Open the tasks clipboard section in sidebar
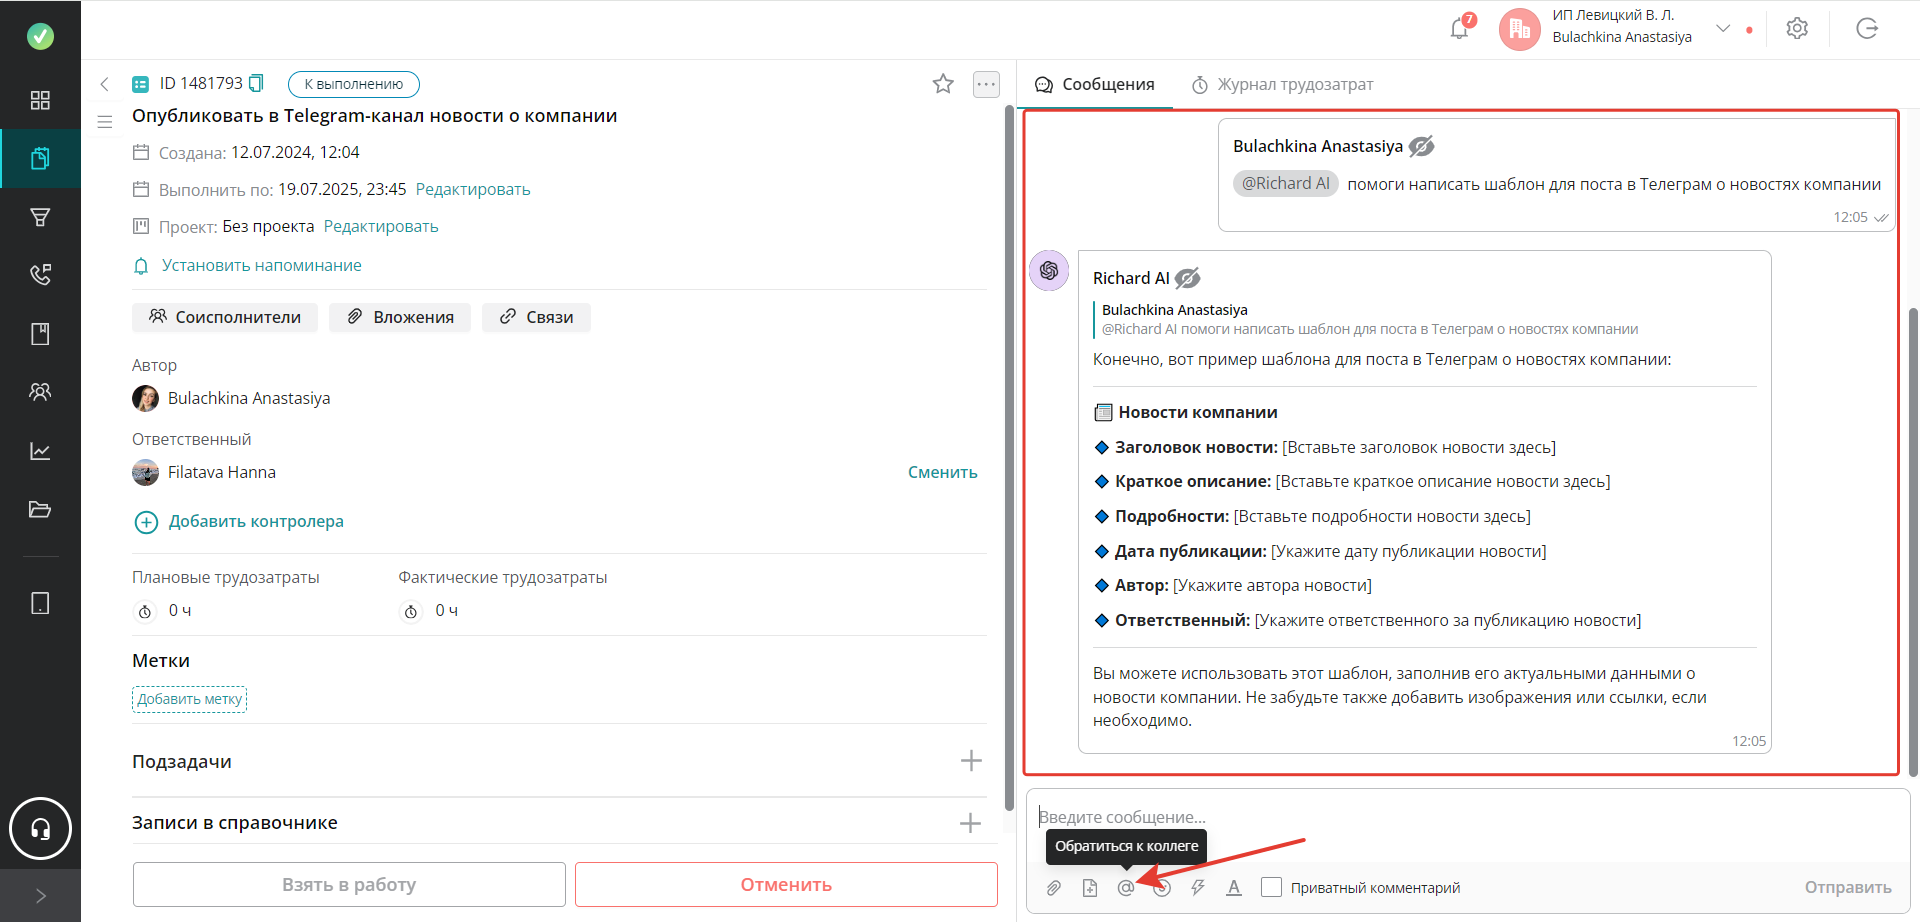 click(x=40, y=158)
